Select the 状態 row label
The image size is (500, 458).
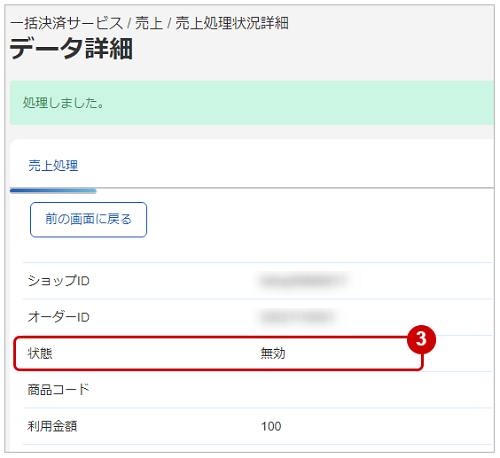tap(40, 353)
